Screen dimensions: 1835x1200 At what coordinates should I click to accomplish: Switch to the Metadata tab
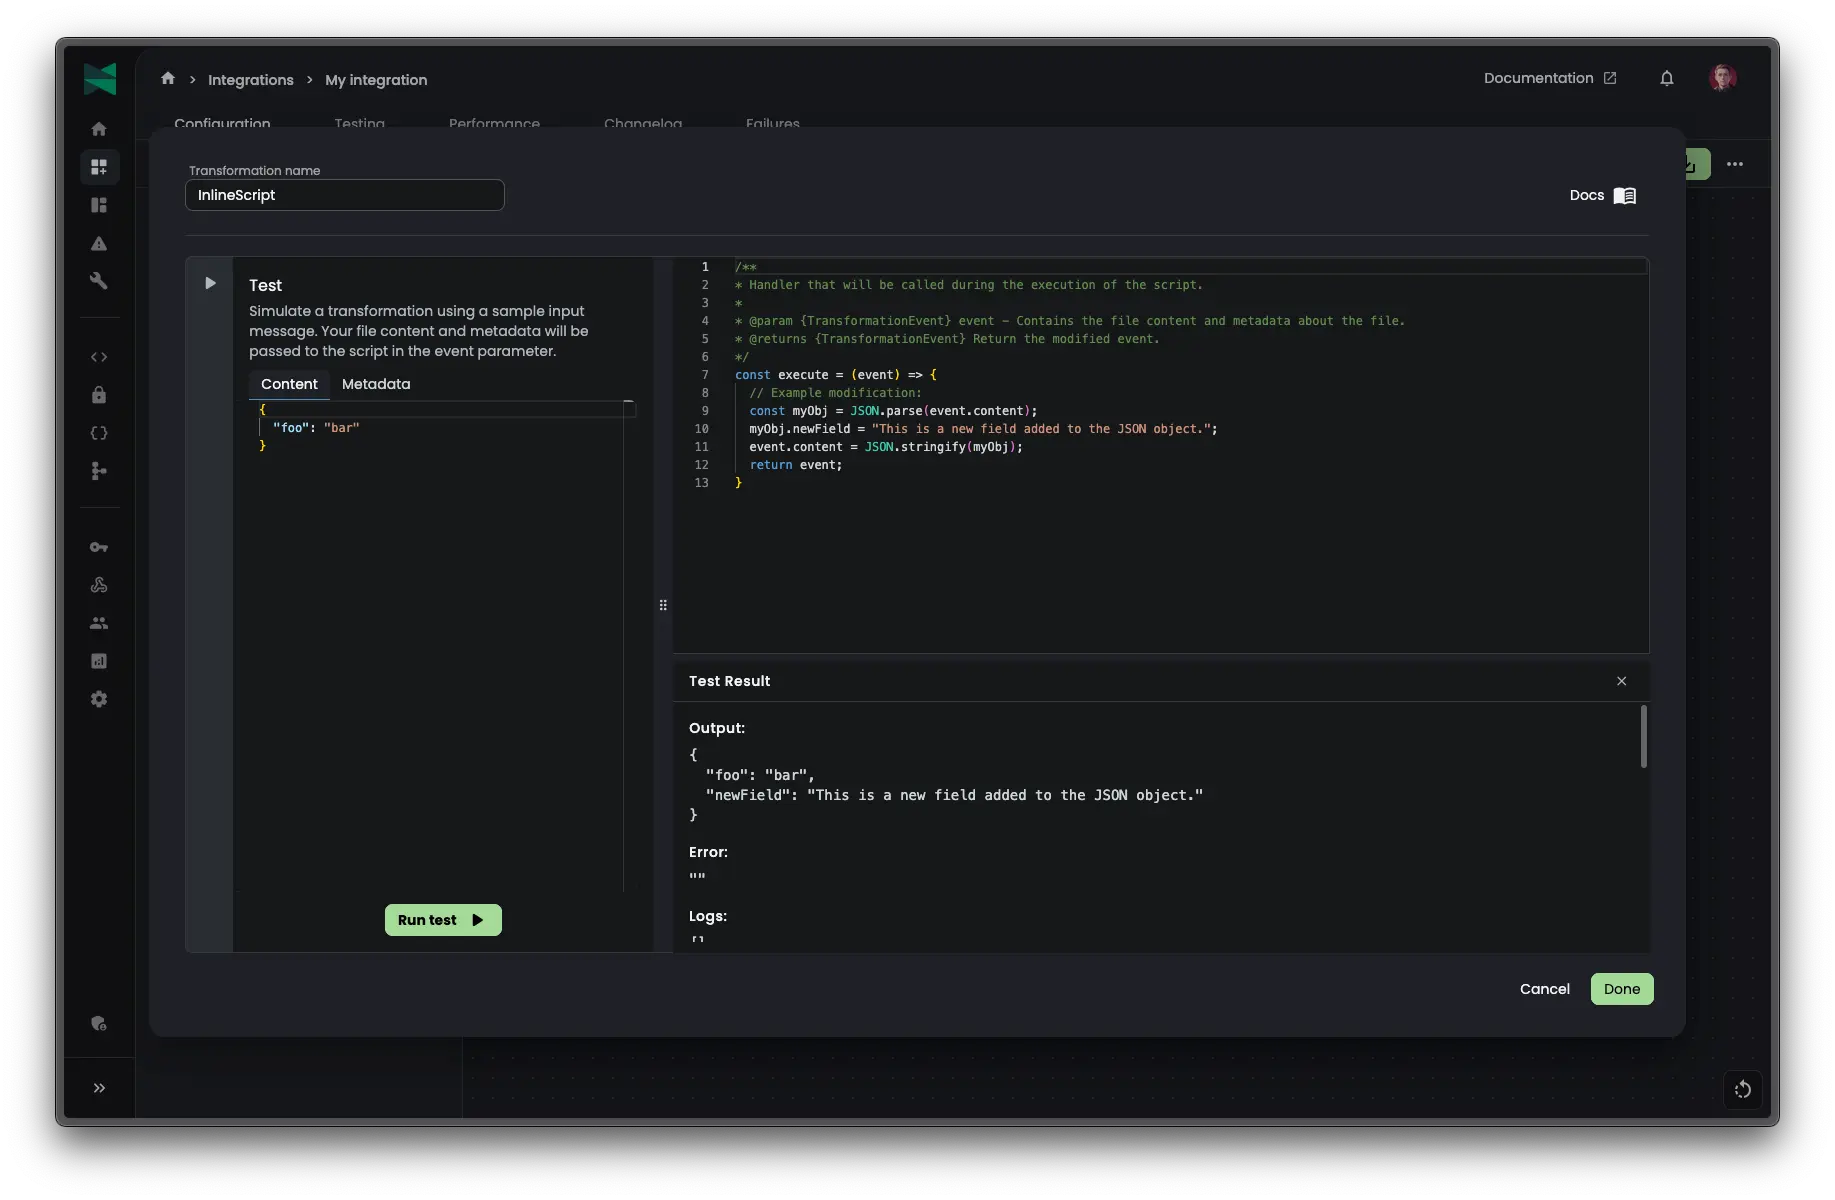(x=376, y=384)
